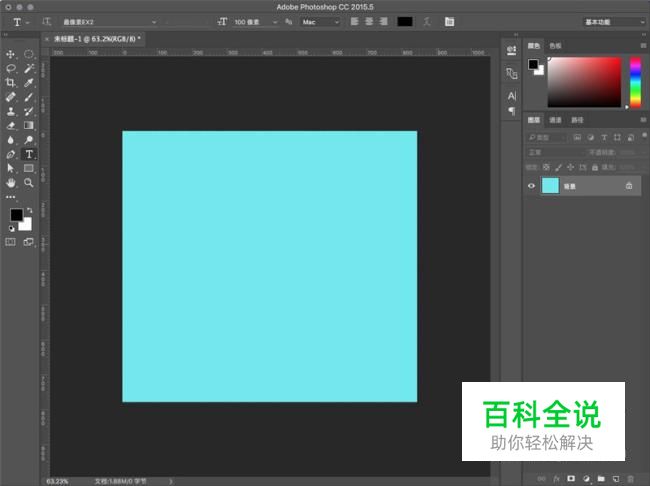Switch to the 色板 swatches tab
The width and height of the screenshot is (650, 486).
click(555, 45)
